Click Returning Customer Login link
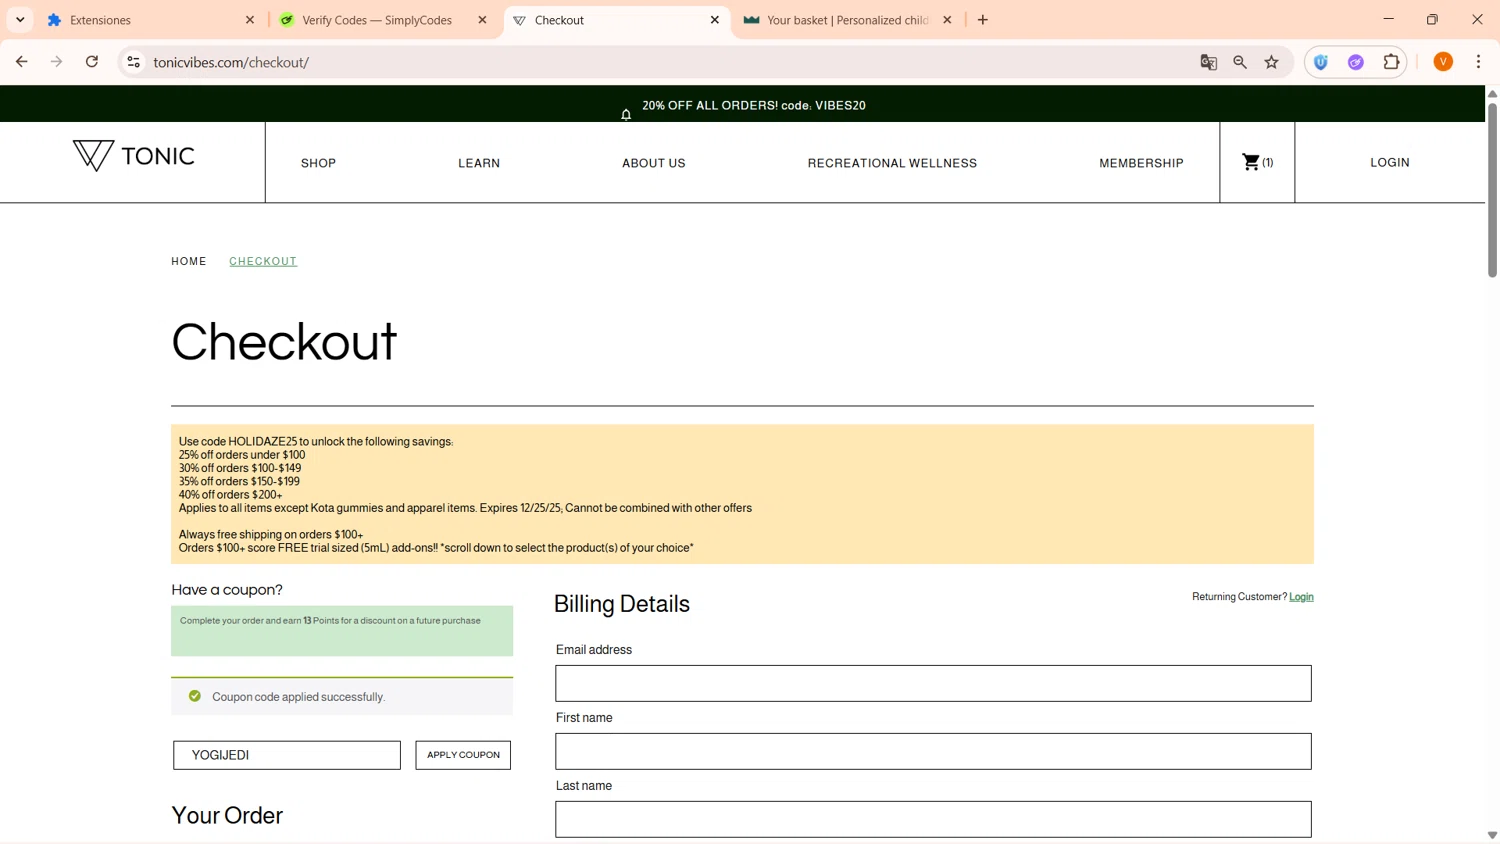 1301,597
